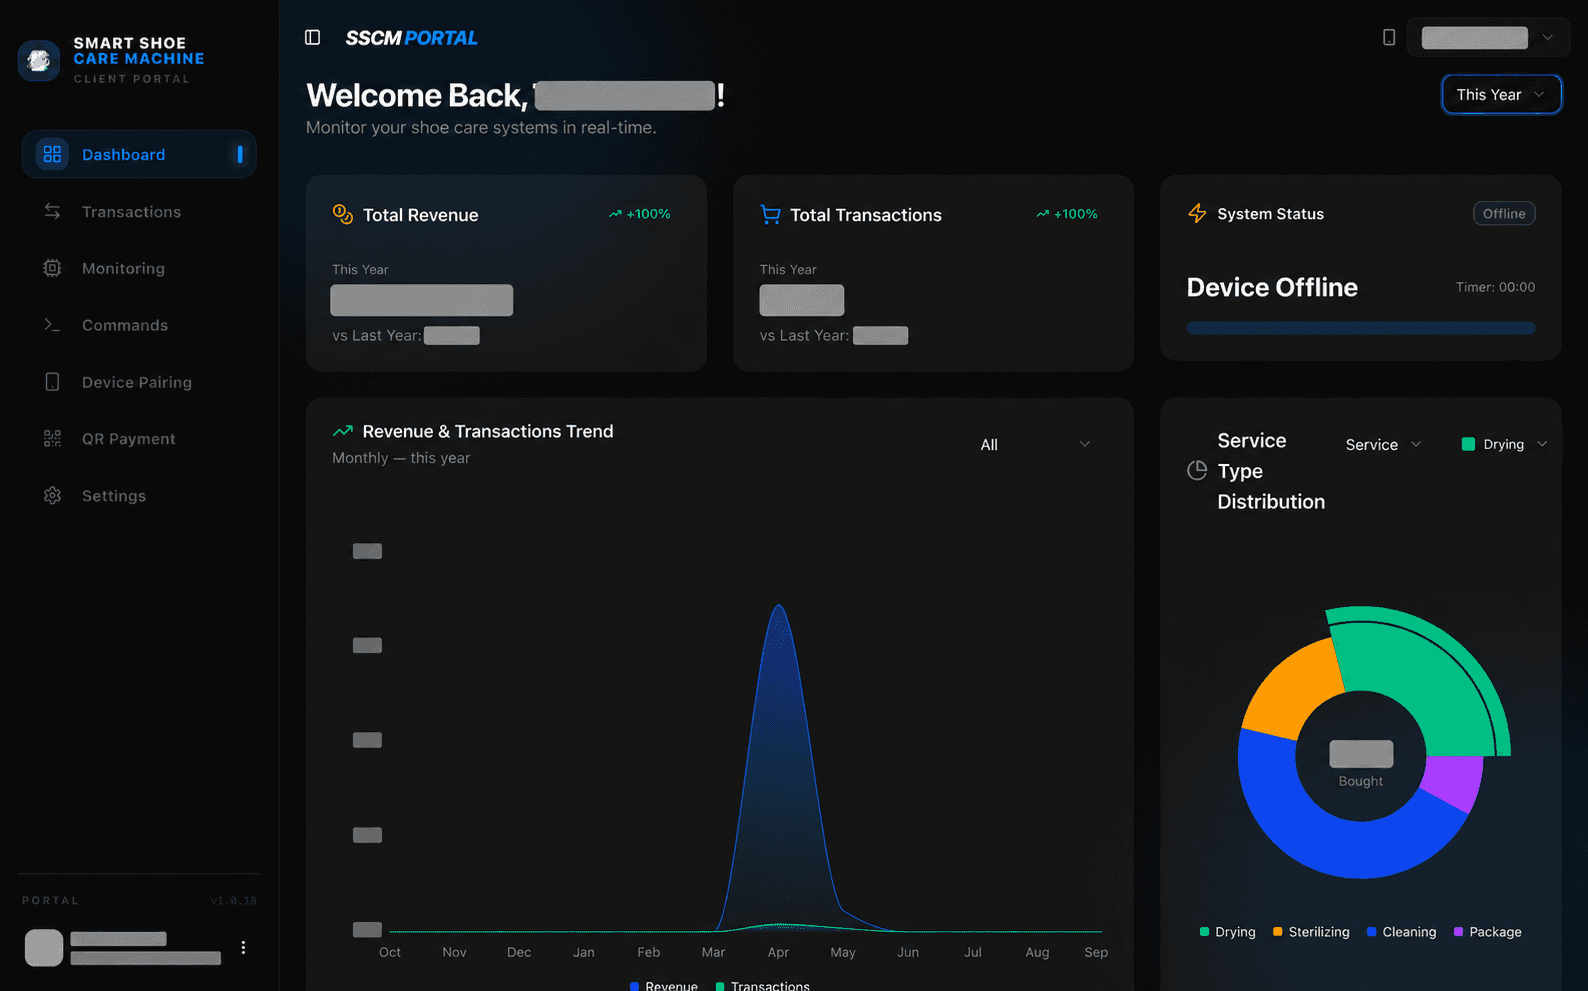Open the Drying dropdown in distribution card
1588x991 pixels.
coord(1504,444)
